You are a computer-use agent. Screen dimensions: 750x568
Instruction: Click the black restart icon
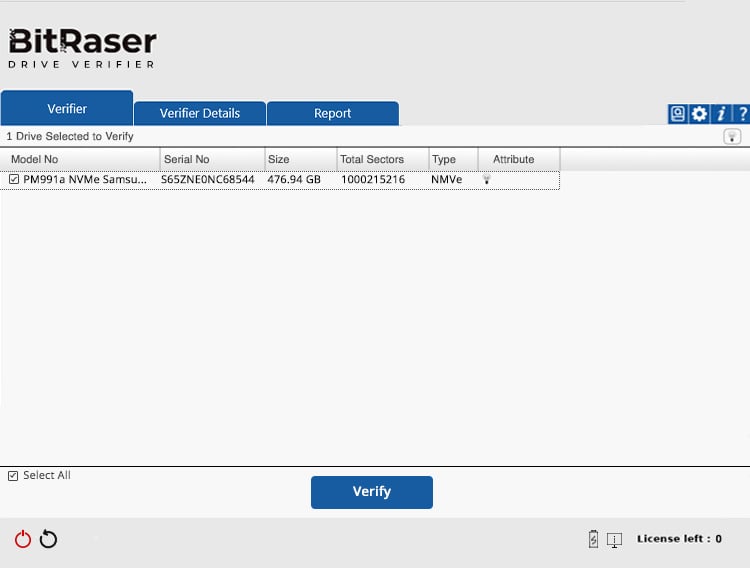(x=48, y=539)
